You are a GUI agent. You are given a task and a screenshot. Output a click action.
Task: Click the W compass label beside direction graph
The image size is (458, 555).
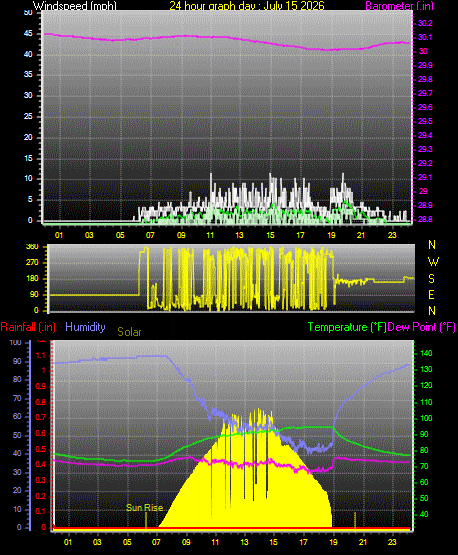pyautogui.click(x=433, y=262)
